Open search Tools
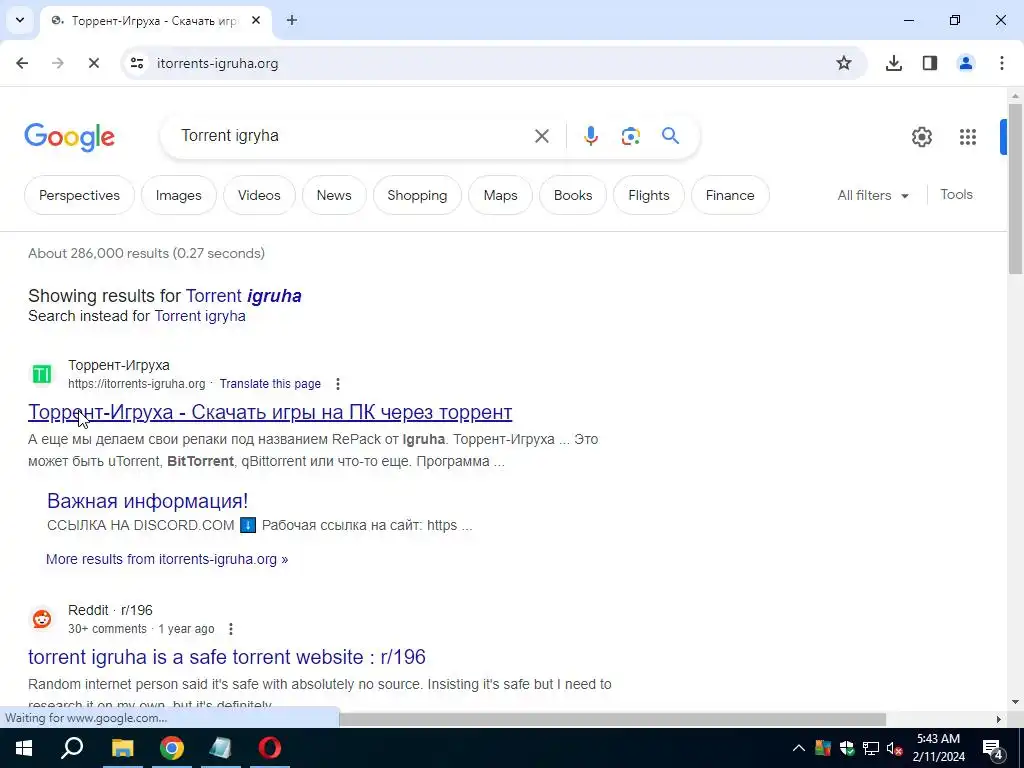The image size is (1024, 768). coord(956,195)
